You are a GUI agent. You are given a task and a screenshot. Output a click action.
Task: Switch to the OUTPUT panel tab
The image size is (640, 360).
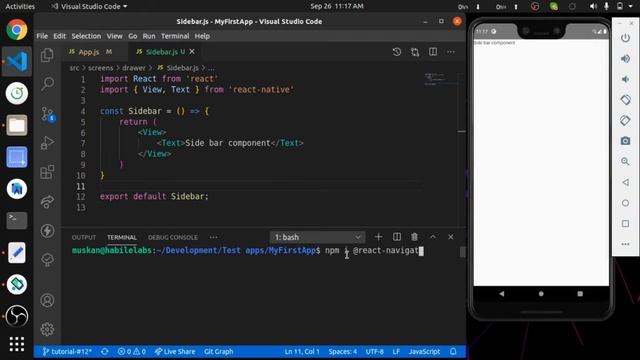click(84, 237)
